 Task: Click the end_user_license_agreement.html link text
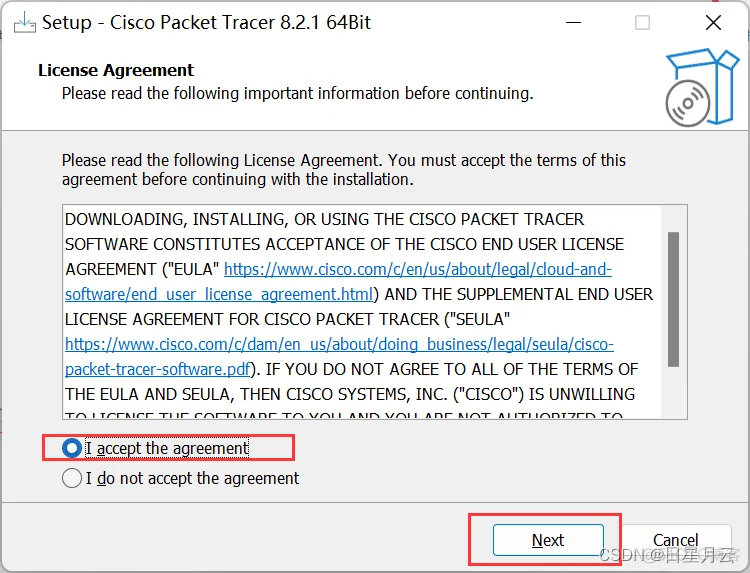tap(220, 295)
